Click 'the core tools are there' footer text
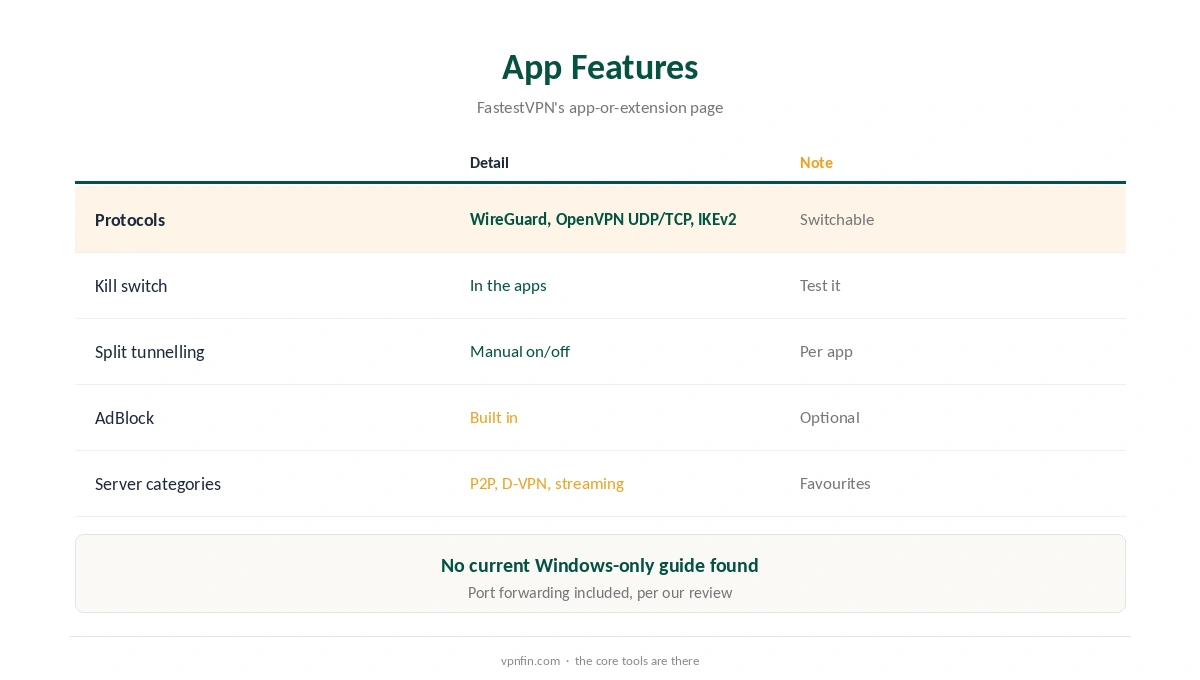This screenshot has height=680, width=1200. [x=637, y=661]
